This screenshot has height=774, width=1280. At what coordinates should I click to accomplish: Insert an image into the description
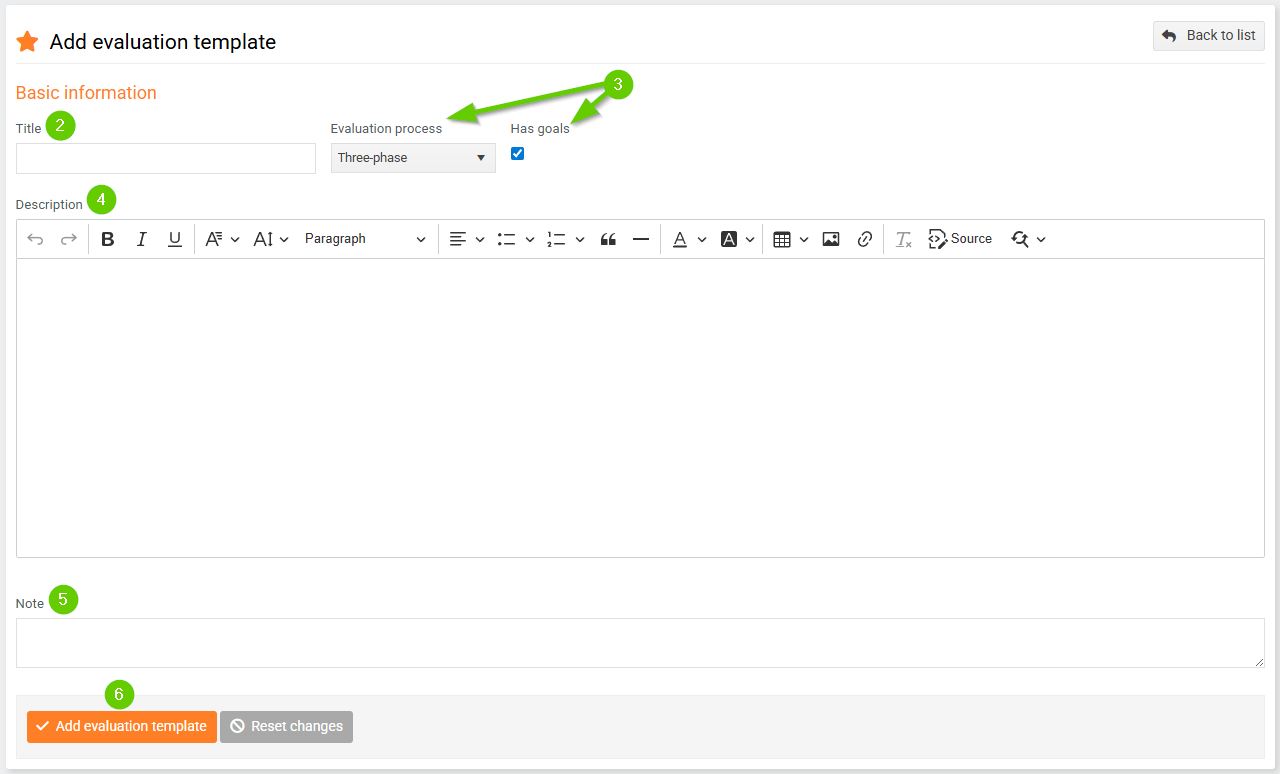[x=831, y=239]
